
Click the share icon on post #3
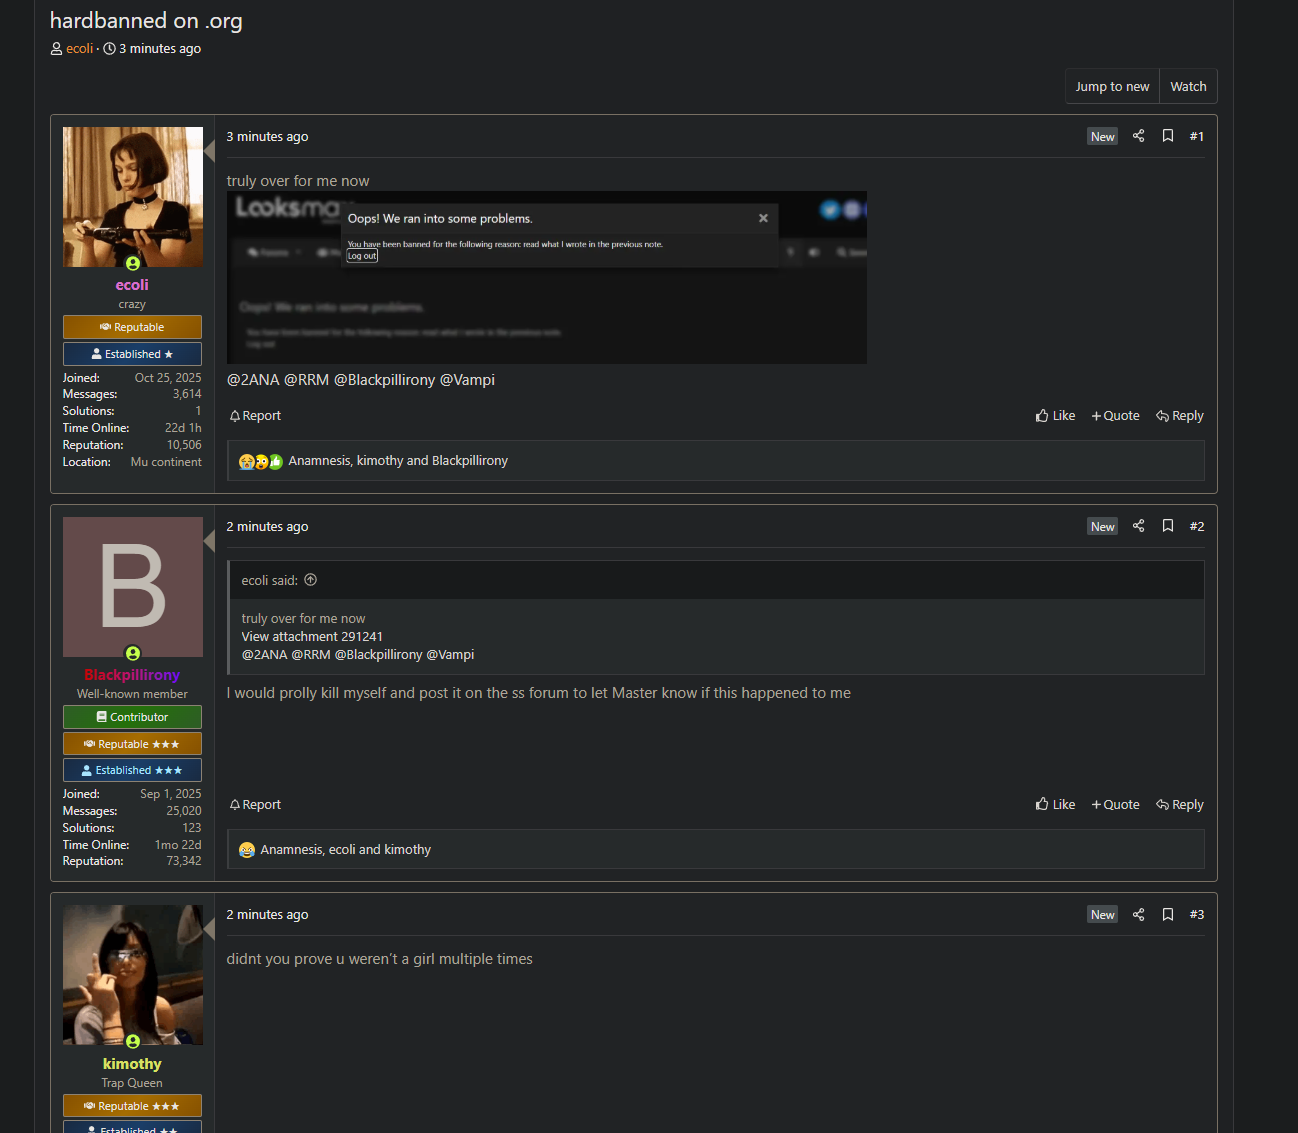(x=1138, y=914)
